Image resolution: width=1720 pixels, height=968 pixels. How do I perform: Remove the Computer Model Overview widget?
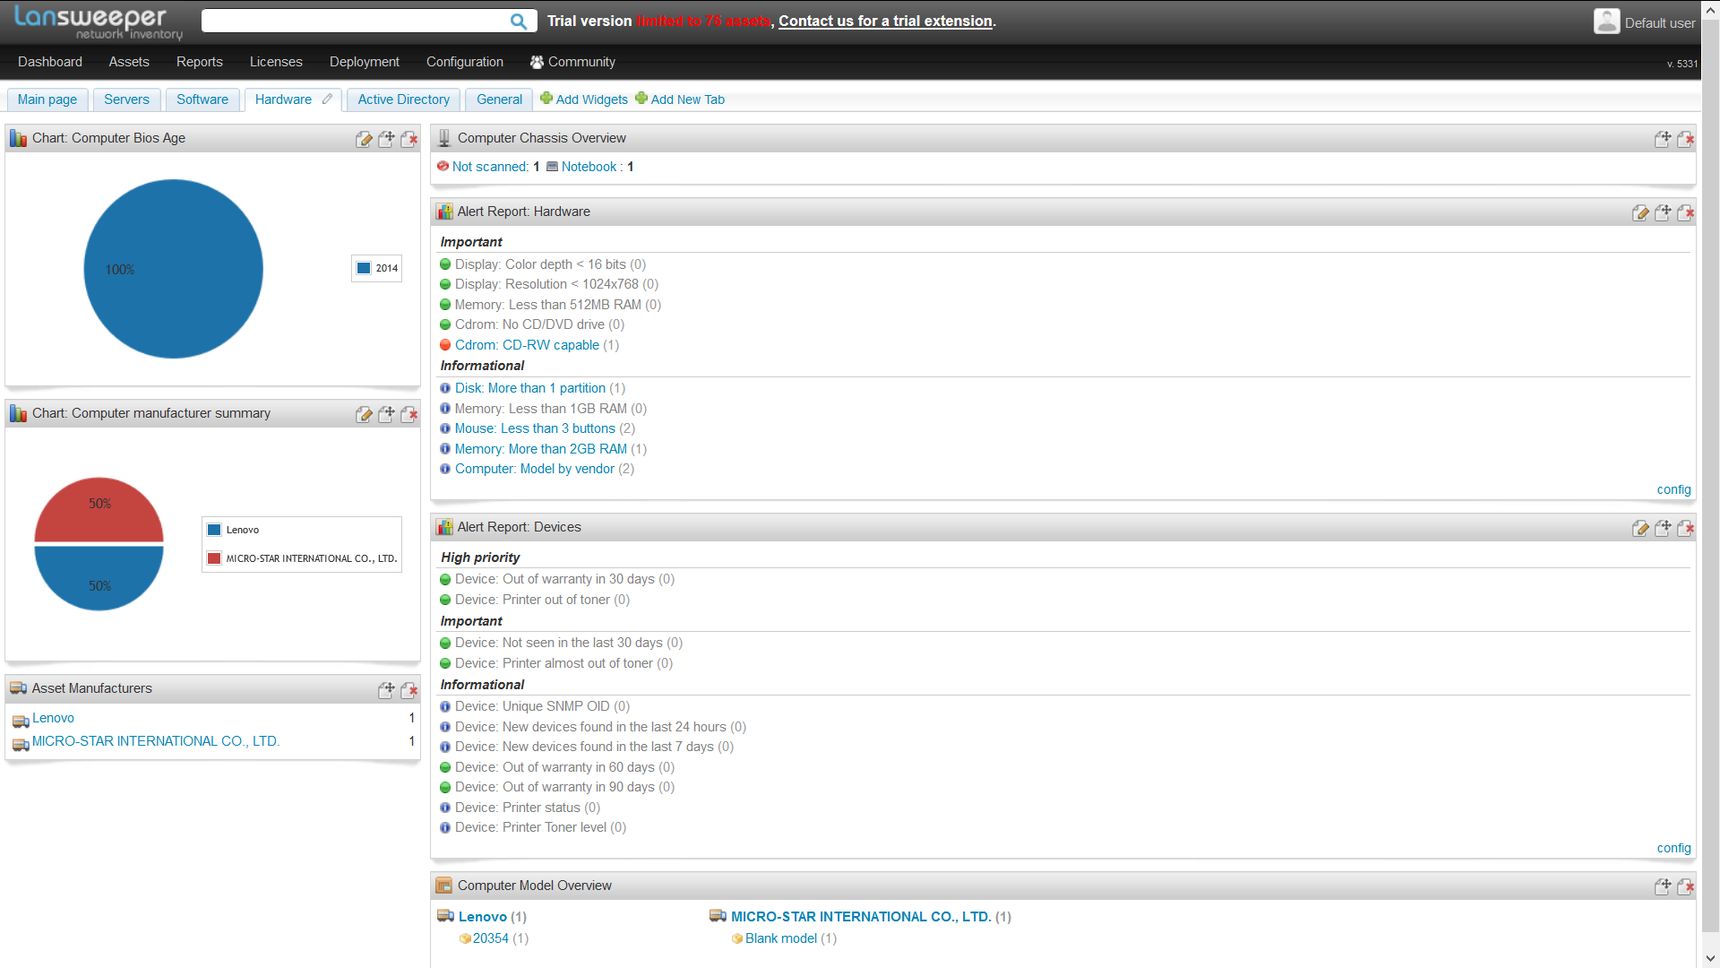pos(1685,886)
